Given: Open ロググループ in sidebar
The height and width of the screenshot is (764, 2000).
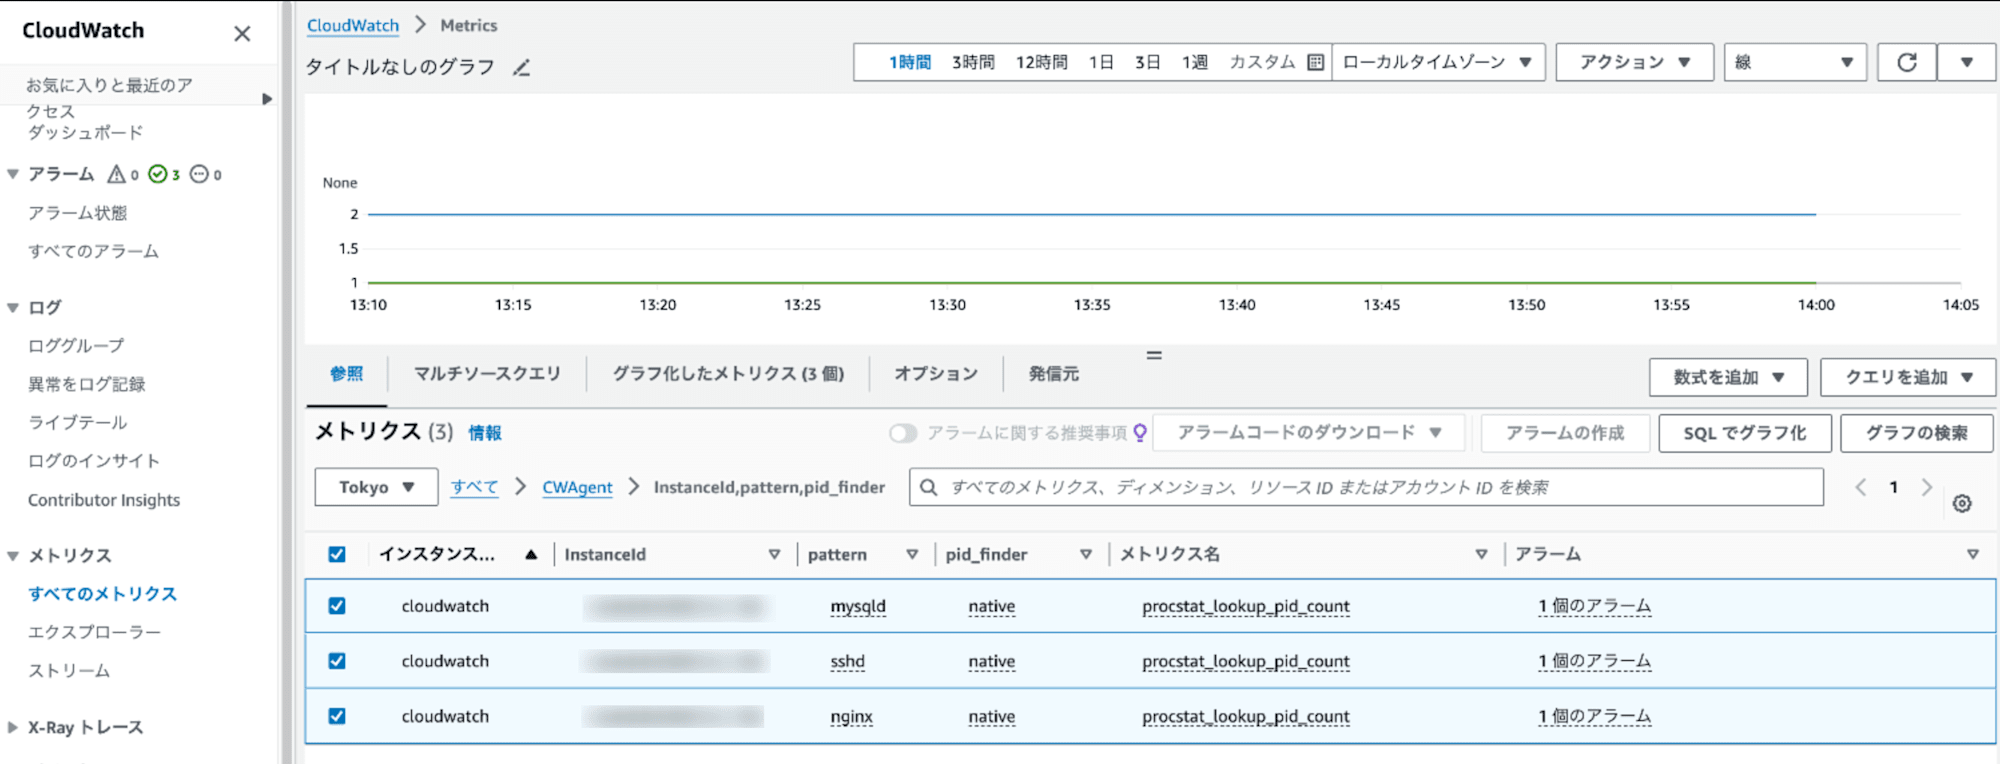Looking at the screenshot, I should click(x=76, y=346).
